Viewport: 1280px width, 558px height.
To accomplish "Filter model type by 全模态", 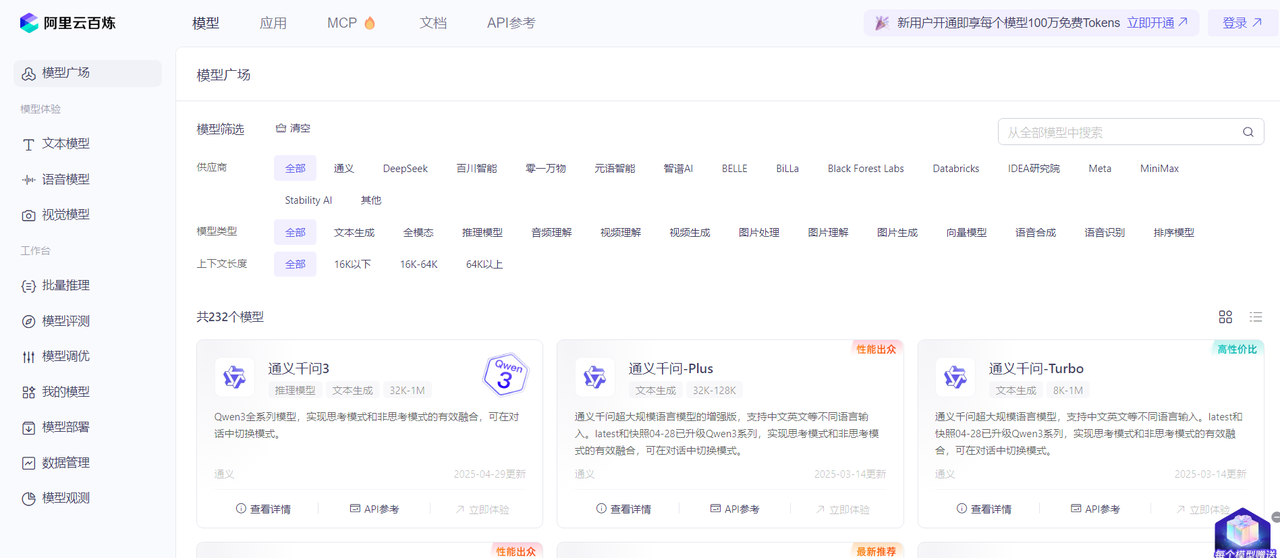I will pos(418,232).
